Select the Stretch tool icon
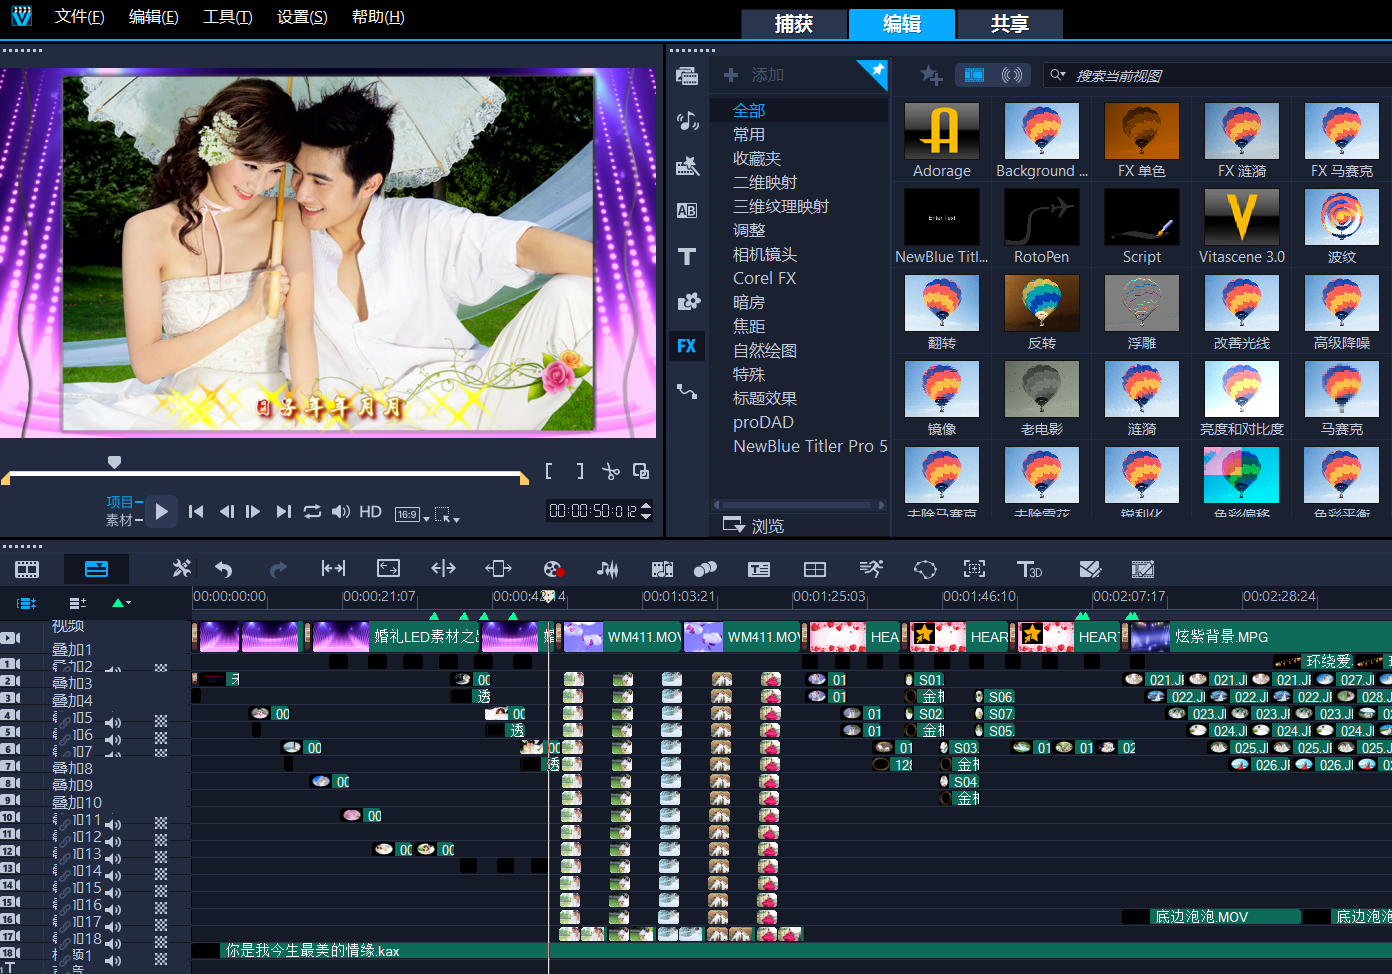Image resolution: width=1392 pixels, height=974 pixels. tap(388, 569)
